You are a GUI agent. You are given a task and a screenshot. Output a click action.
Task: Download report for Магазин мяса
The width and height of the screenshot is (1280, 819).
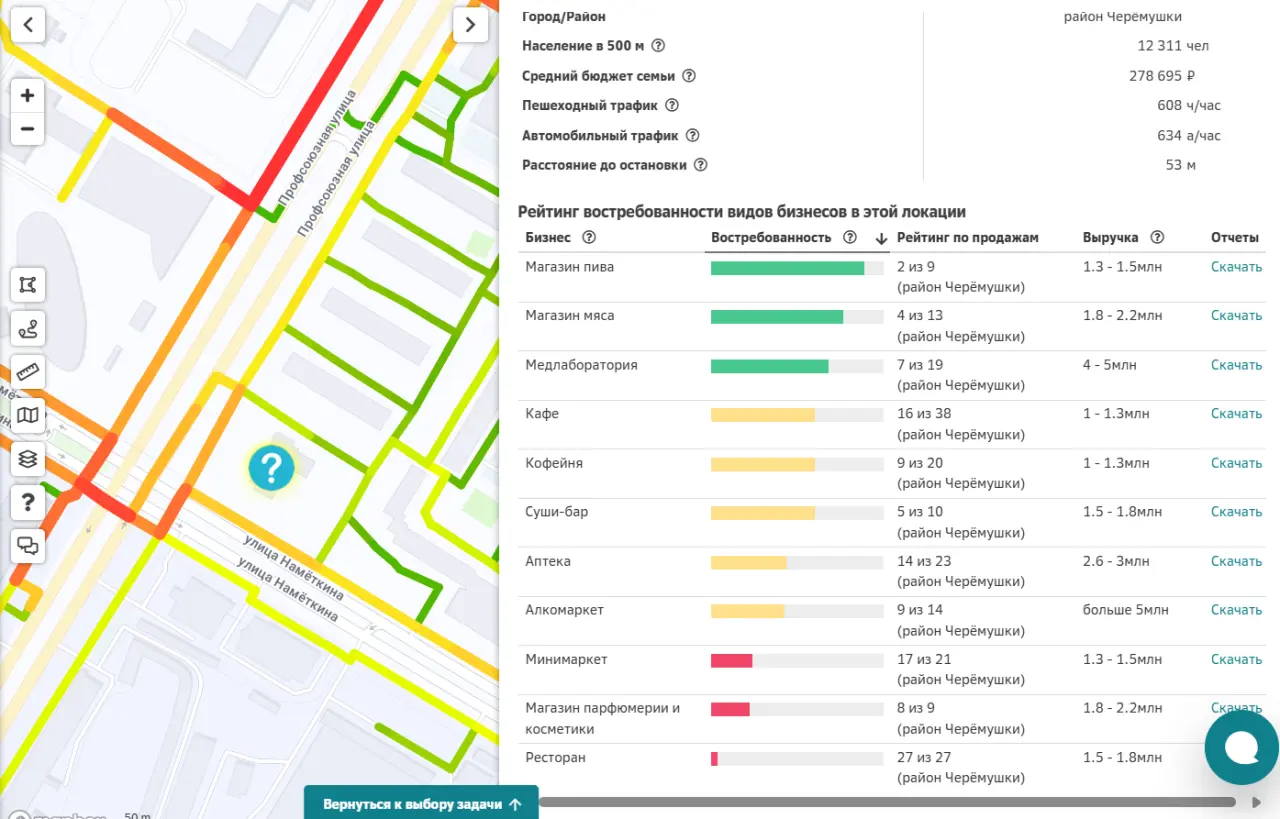click(x=1236, y=315)
